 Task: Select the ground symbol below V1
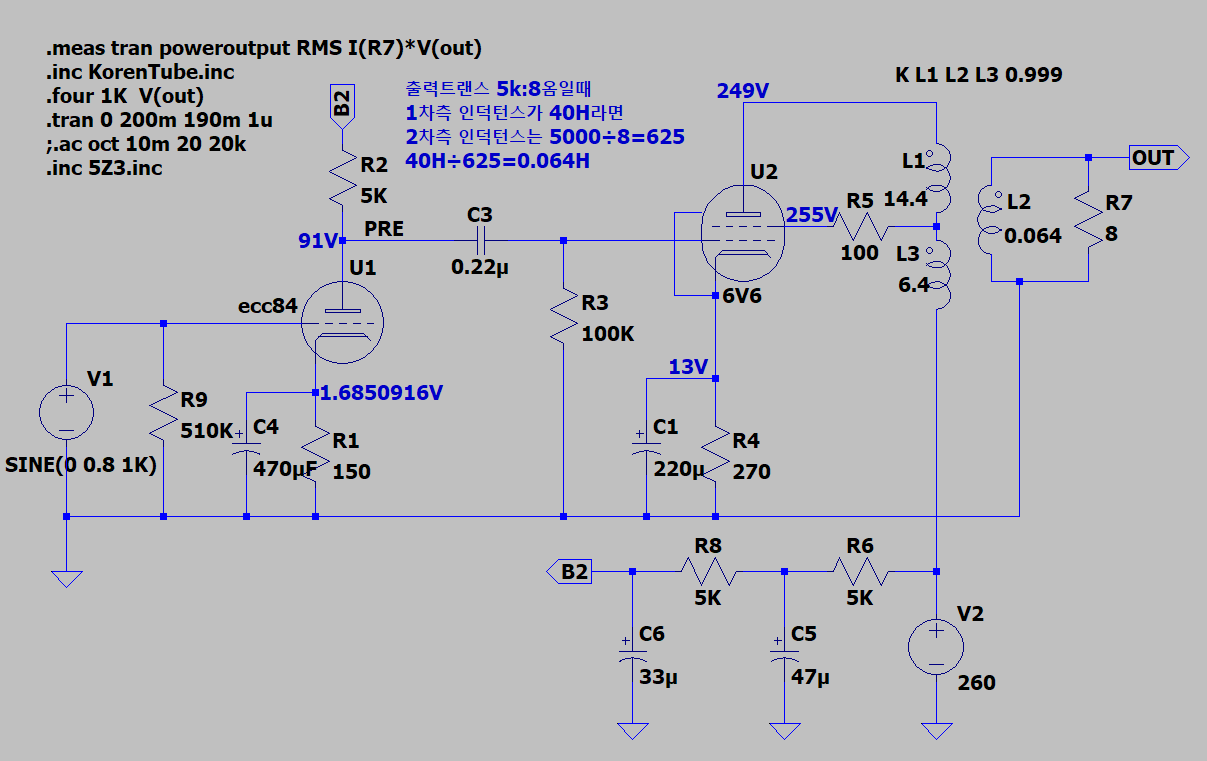click(x=66, y=577)
